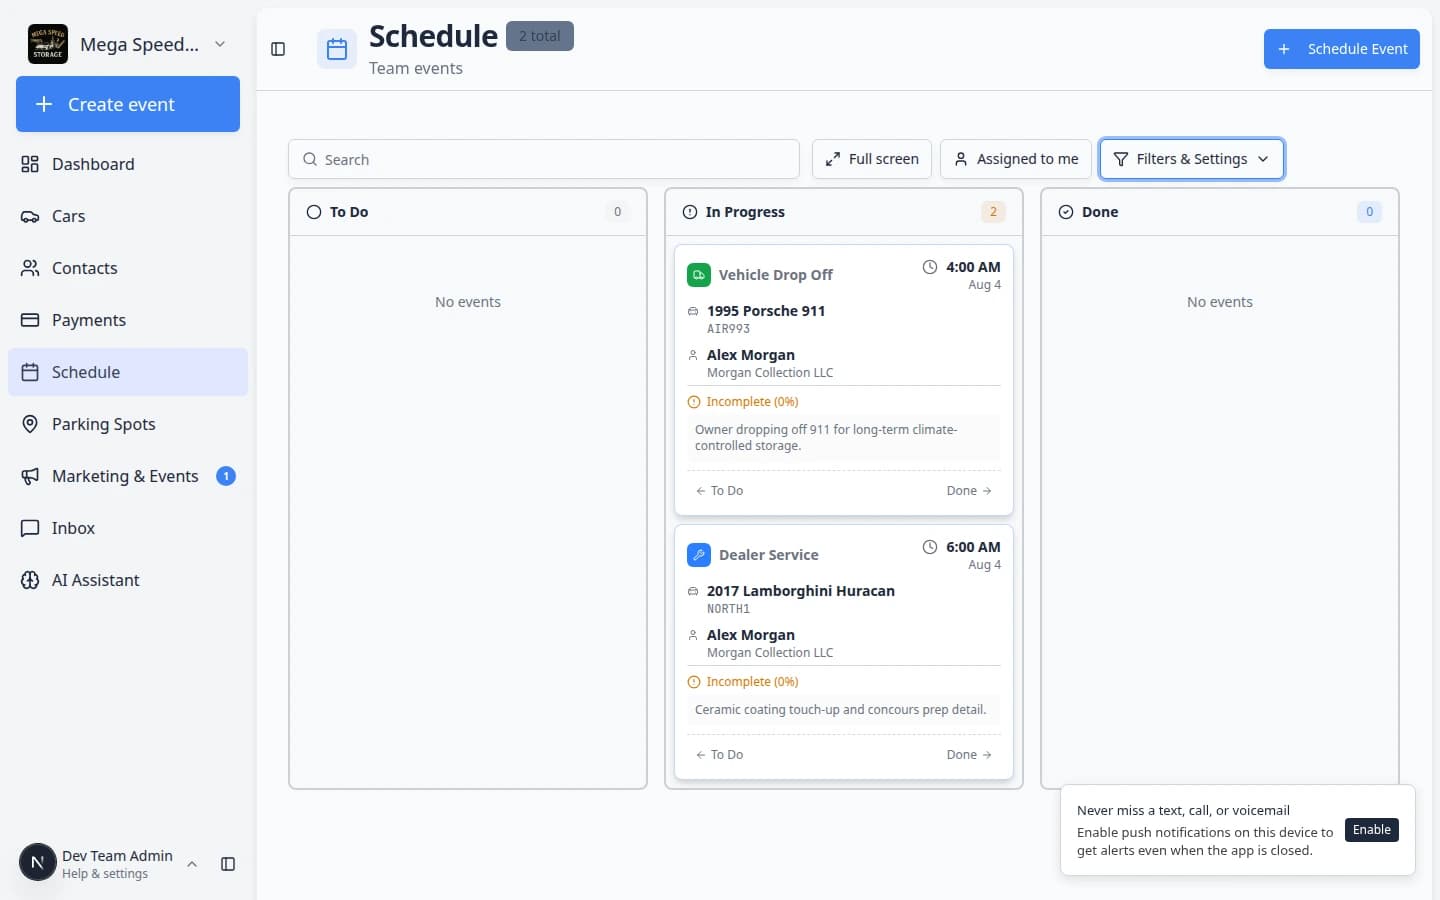
Task: Click Incomplete (0%) on Vehicle Drop Off card
Action: tap(743, 402)
